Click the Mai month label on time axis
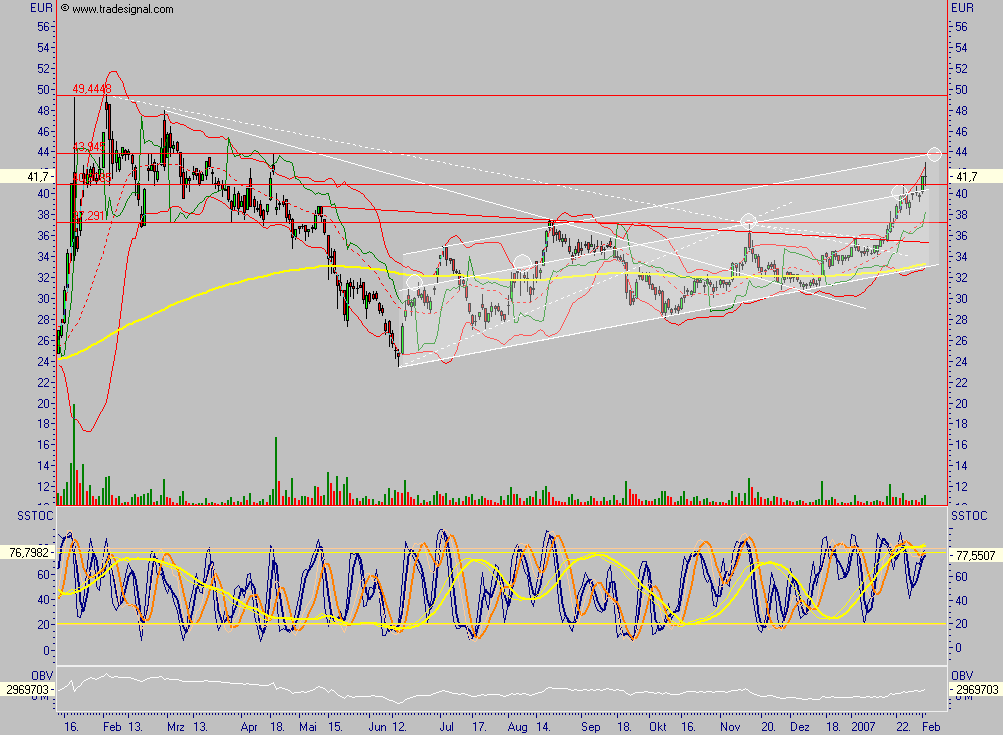This screenshot has width=1003, height=735. point(308,727)
